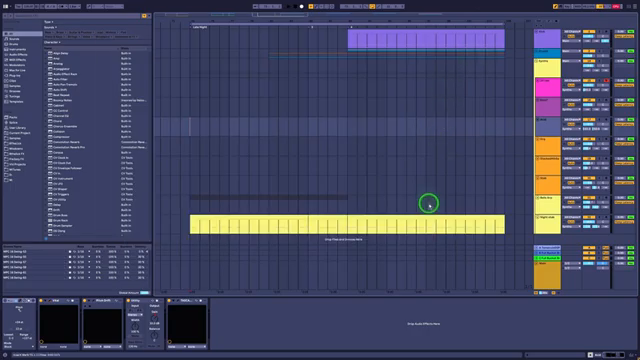This screenshot has height=360, width=640.
Task: Toggle the yellow browser filter button
Action: pos(144,16)
